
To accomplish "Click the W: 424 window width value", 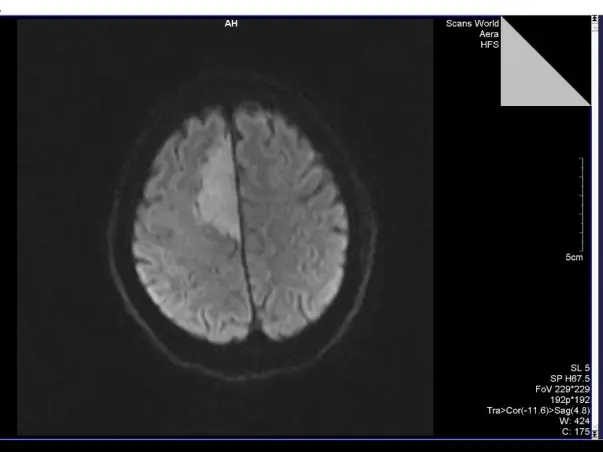I will click(x=575, y=421).
